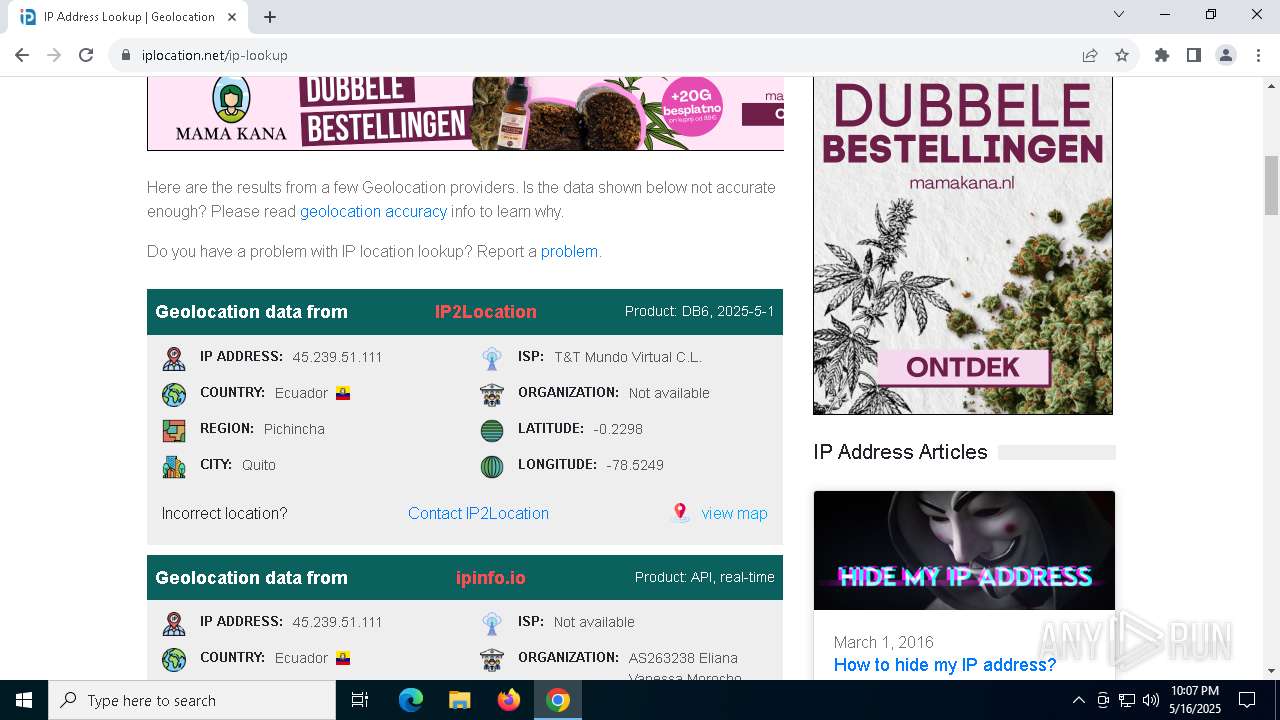Viewport: 1280px width, 720px height.
Task: Click the scrollbar up arrow
Action: click(1271, 85)
